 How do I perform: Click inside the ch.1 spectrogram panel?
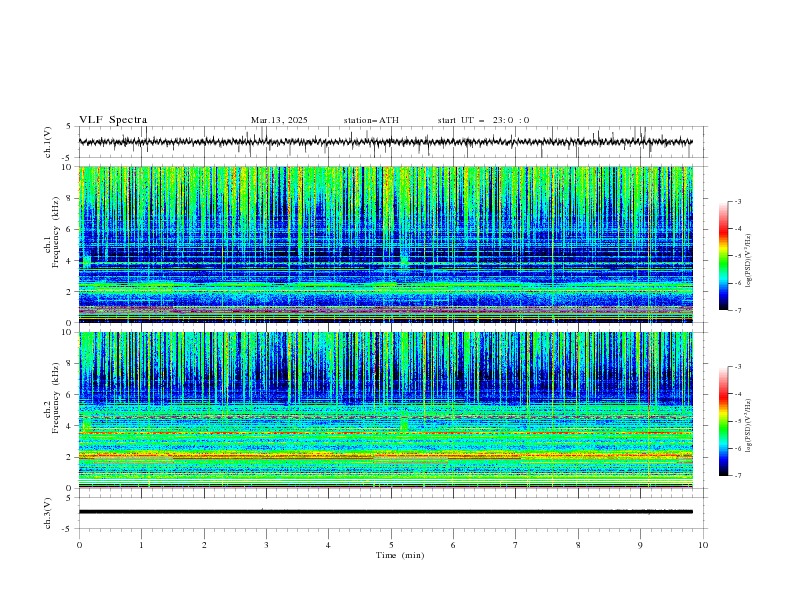pos(385,244)
